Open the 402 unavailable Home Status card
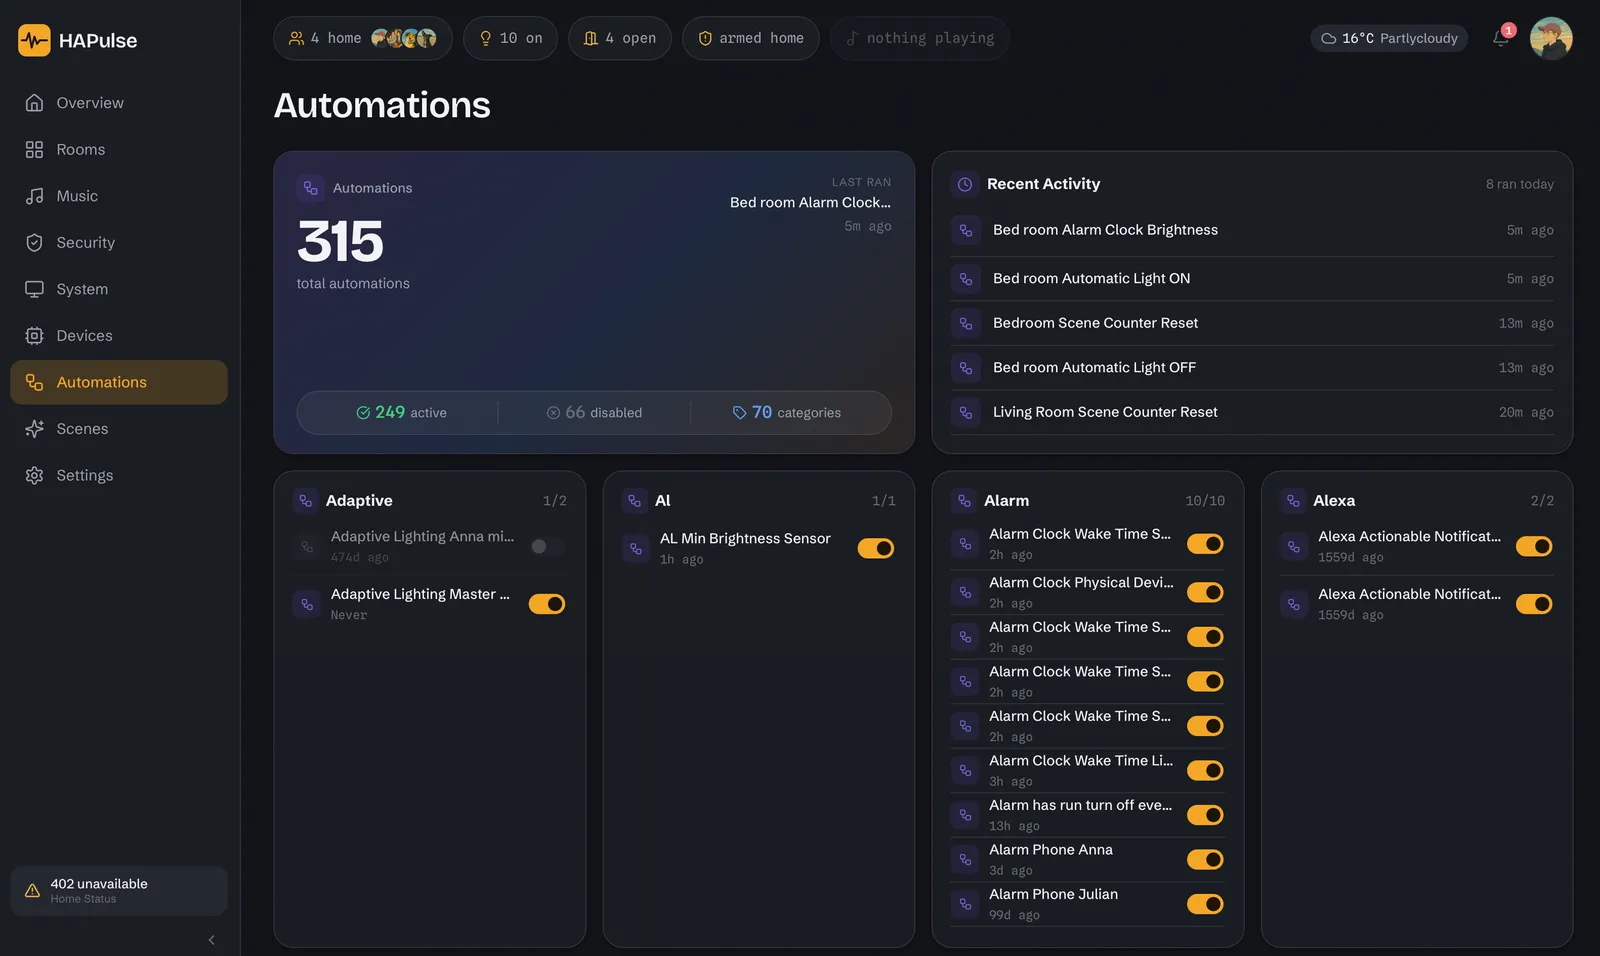 point(119,890)
